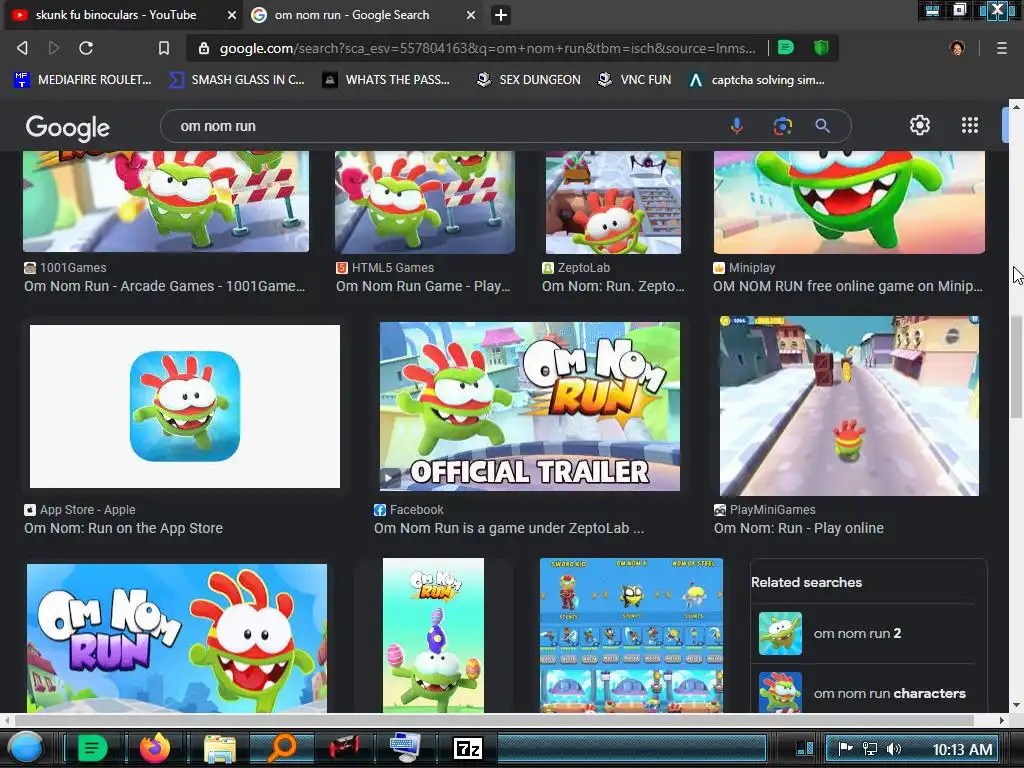Open the Official Trailer Facebook video thumbnail
1024x768 pixels.
pyautogui.click(x=530, y=406)
